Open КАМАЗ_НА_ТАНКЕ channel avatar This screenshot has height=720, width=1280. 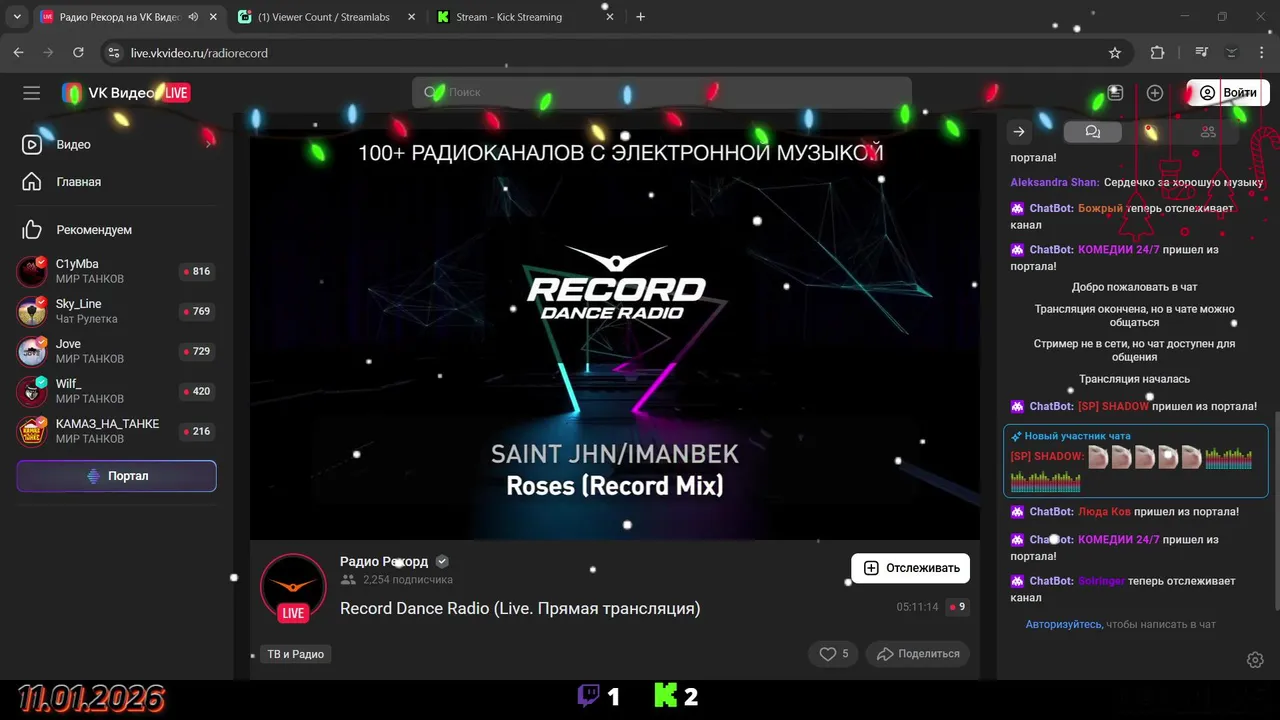pyautogui.click(x=32, y=431)
